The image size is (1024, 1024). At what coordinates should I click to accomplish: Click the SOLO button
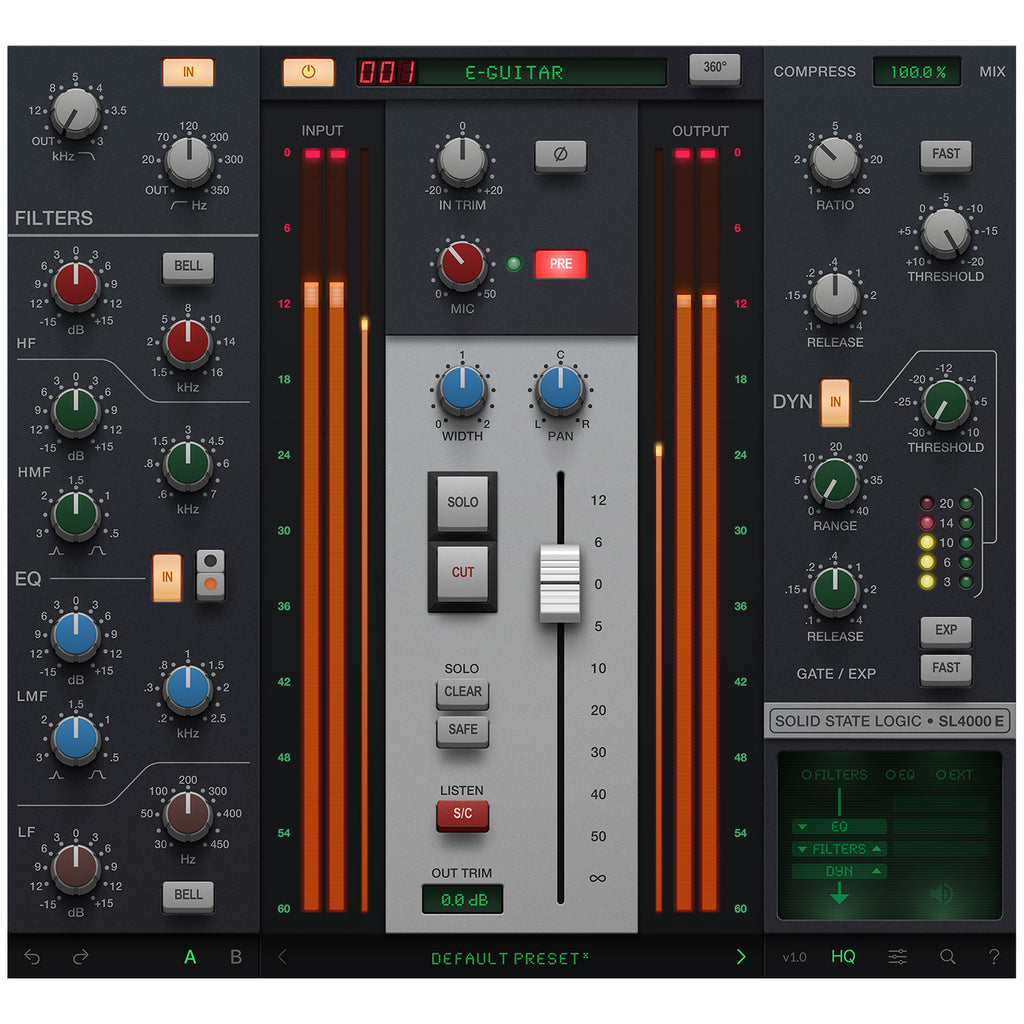[x=462, y=503]
